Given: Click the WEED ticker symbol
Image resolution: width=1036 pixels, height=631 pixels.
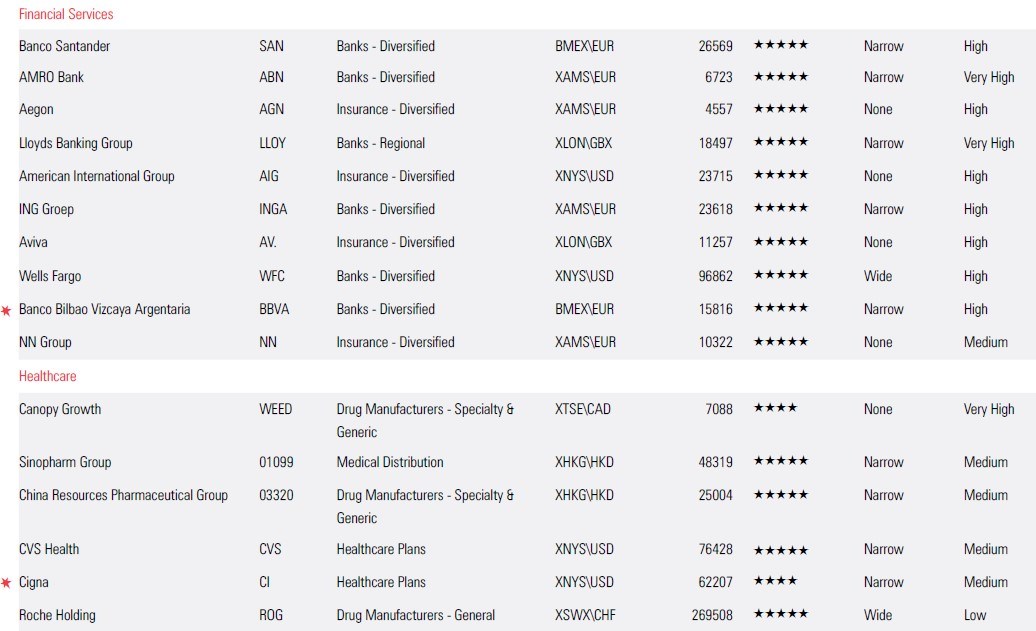Looking at the screenshot, I should [275, 409].
